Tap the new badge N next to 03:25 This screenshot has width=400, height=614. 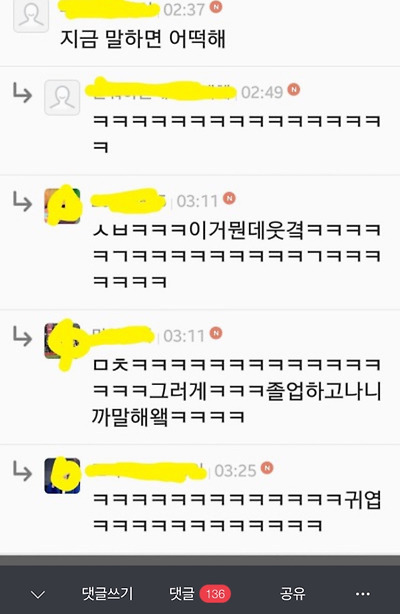[267, 468]
